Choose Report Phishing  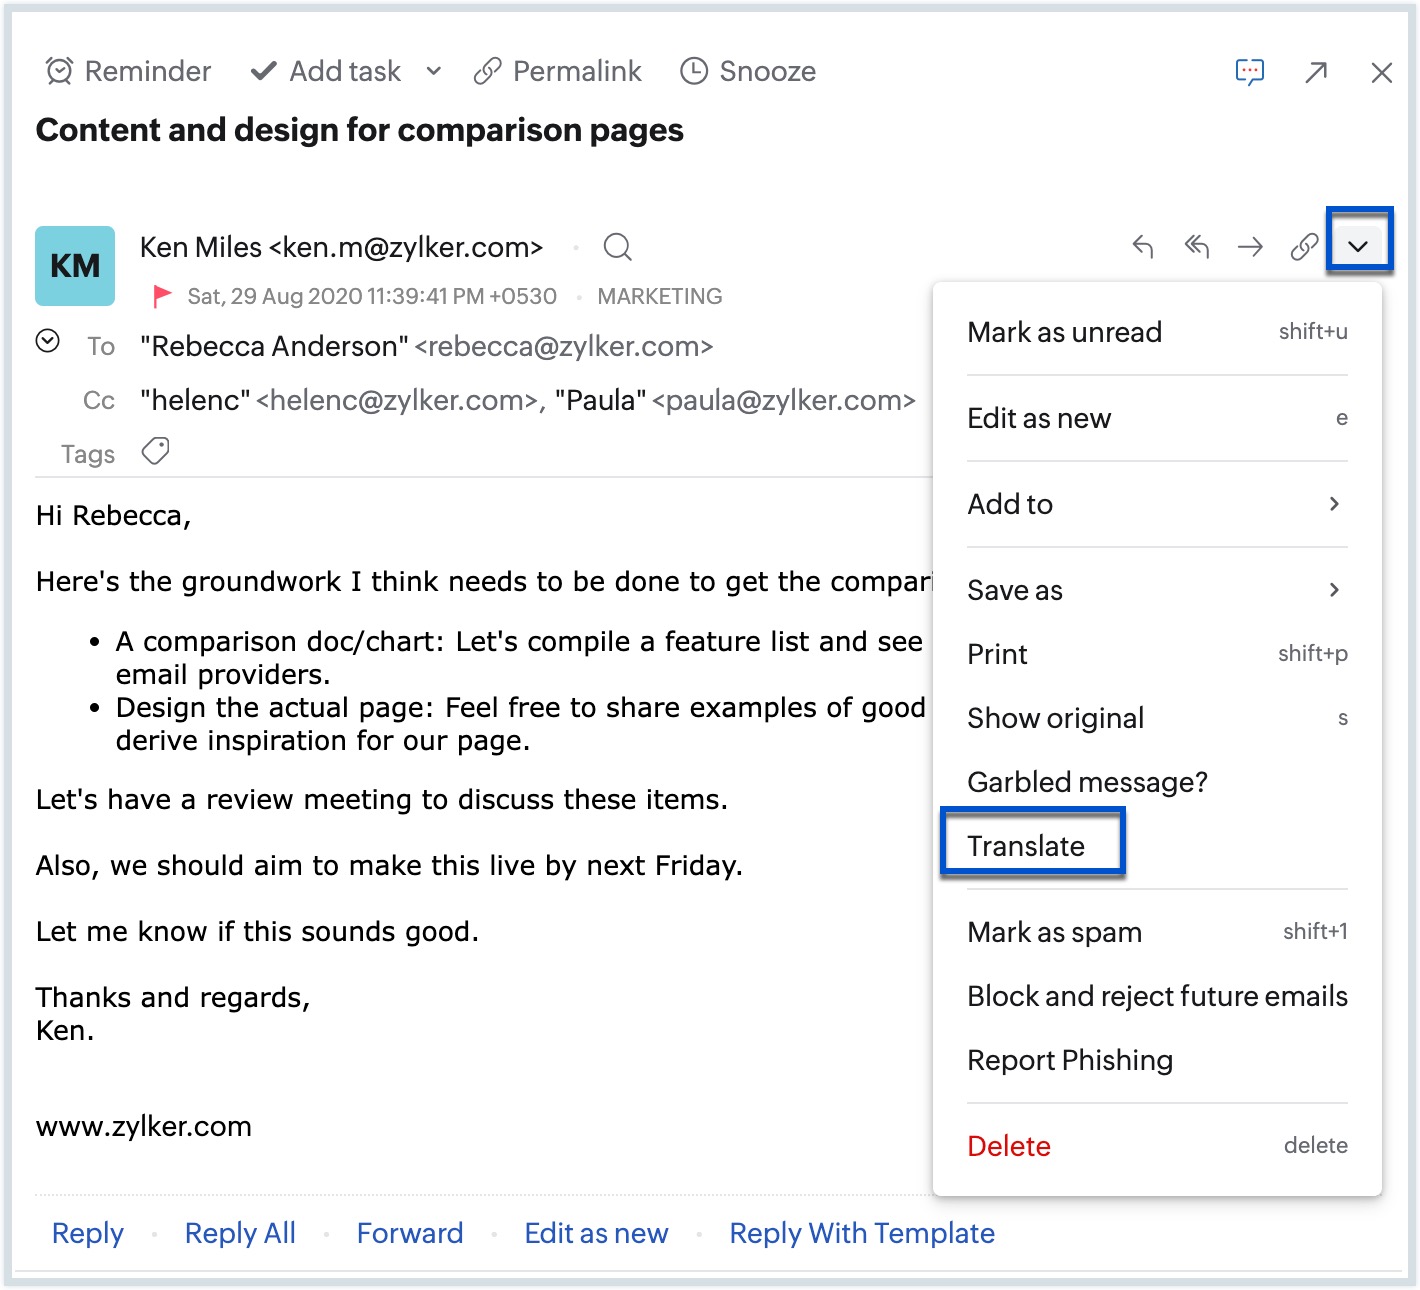click(1070, 1060)
